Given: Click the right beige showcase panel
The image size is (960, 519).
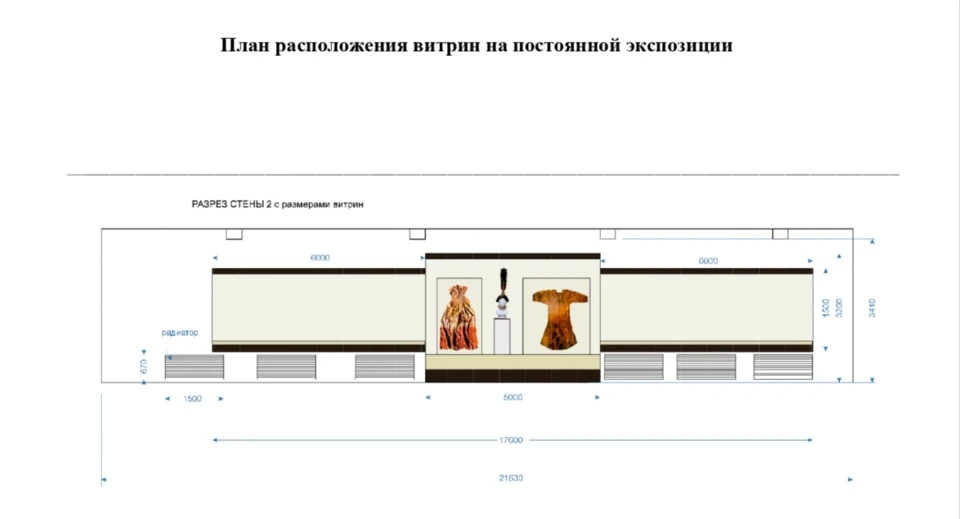Looking at the screenshot, I should coord(706,308).
